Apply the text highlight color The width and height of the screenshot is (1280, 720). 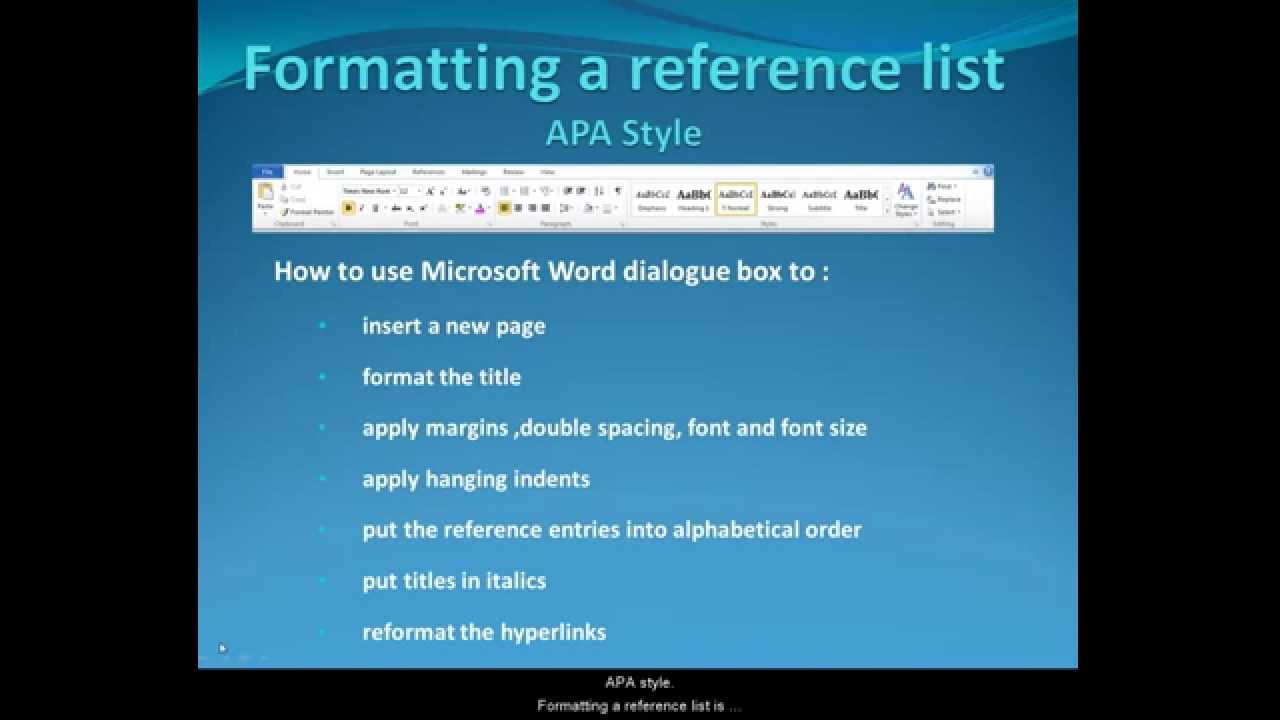point(459,208)
